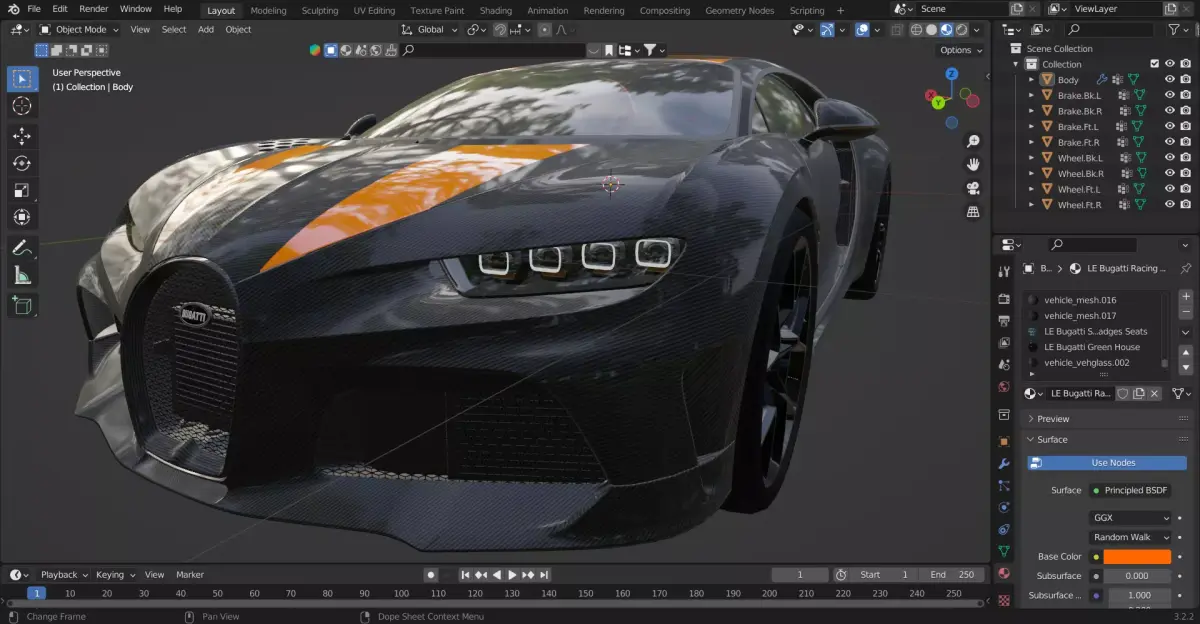Click the Subsurface value slider
This screenshot has width=1200, height=624.
(1138, 576)
